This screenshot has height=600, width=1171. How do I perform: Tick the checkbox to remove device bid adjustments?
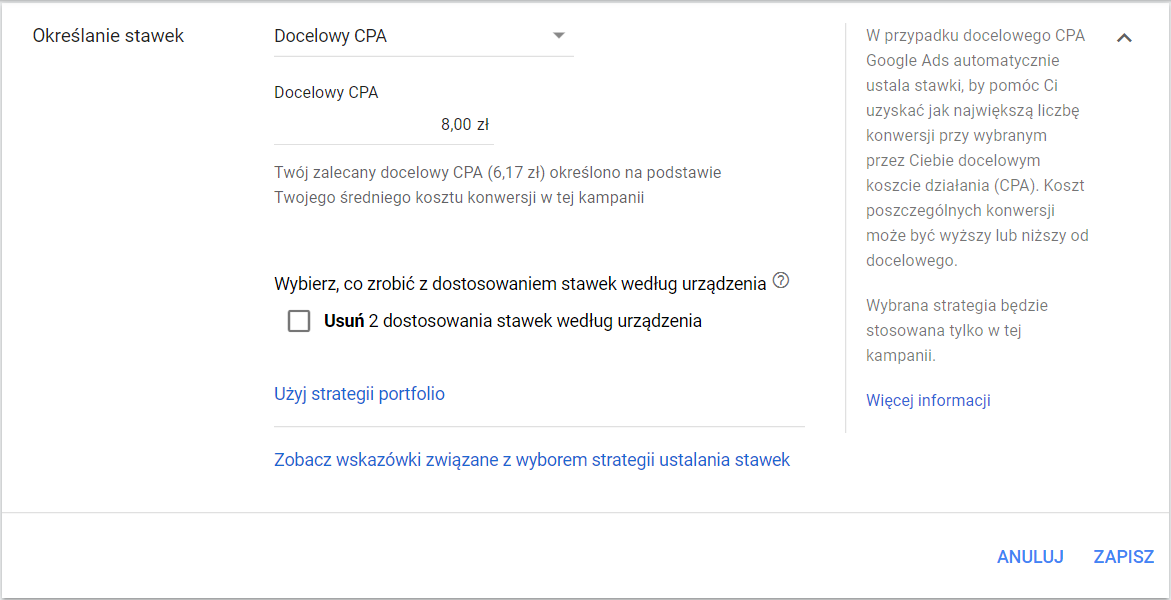point(298,321)
